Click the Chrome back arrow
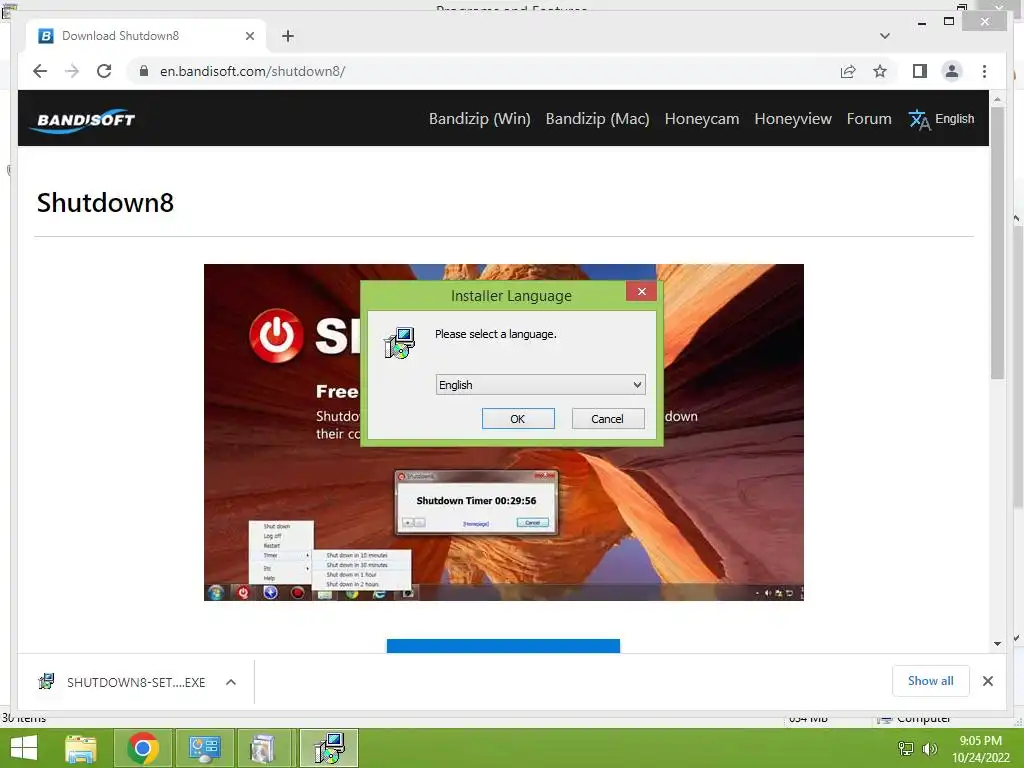1024x768 pixels. pos(40,71)
